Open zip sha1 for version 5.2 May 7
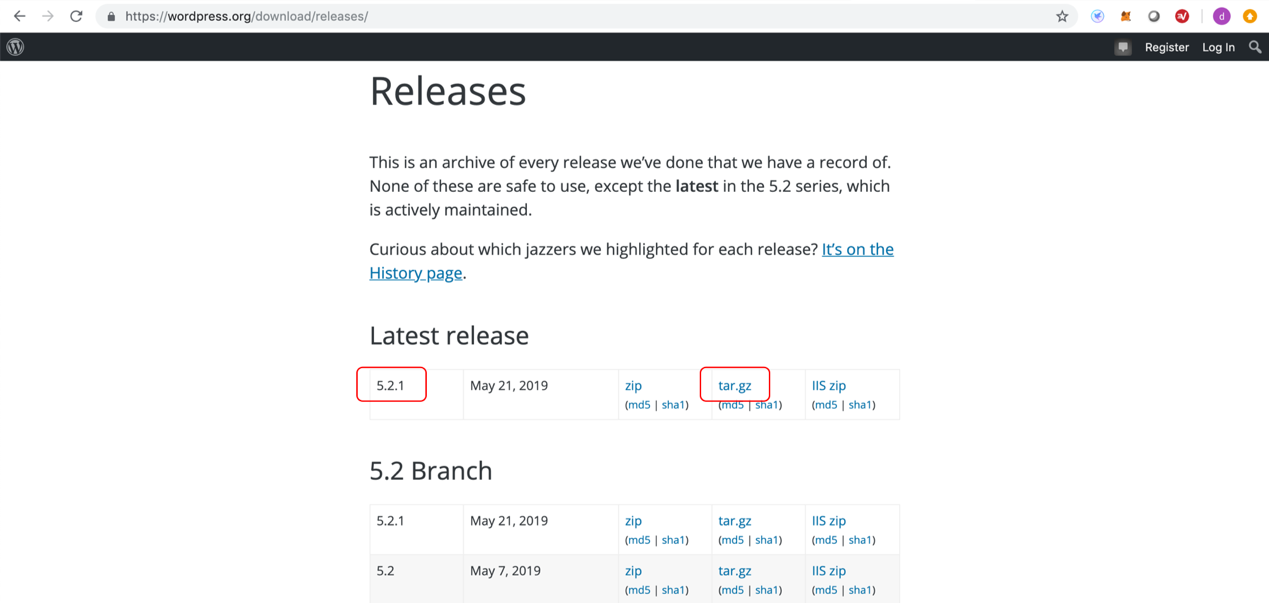Viewport: 1269px width, 603px height. click(673, 590)
